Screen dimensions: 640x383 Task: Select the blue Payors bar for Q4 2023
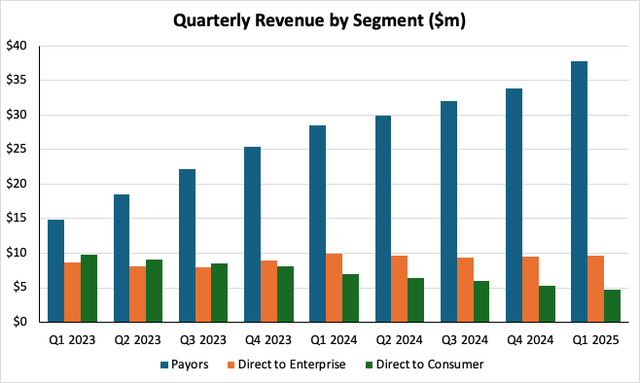point(253,235)
